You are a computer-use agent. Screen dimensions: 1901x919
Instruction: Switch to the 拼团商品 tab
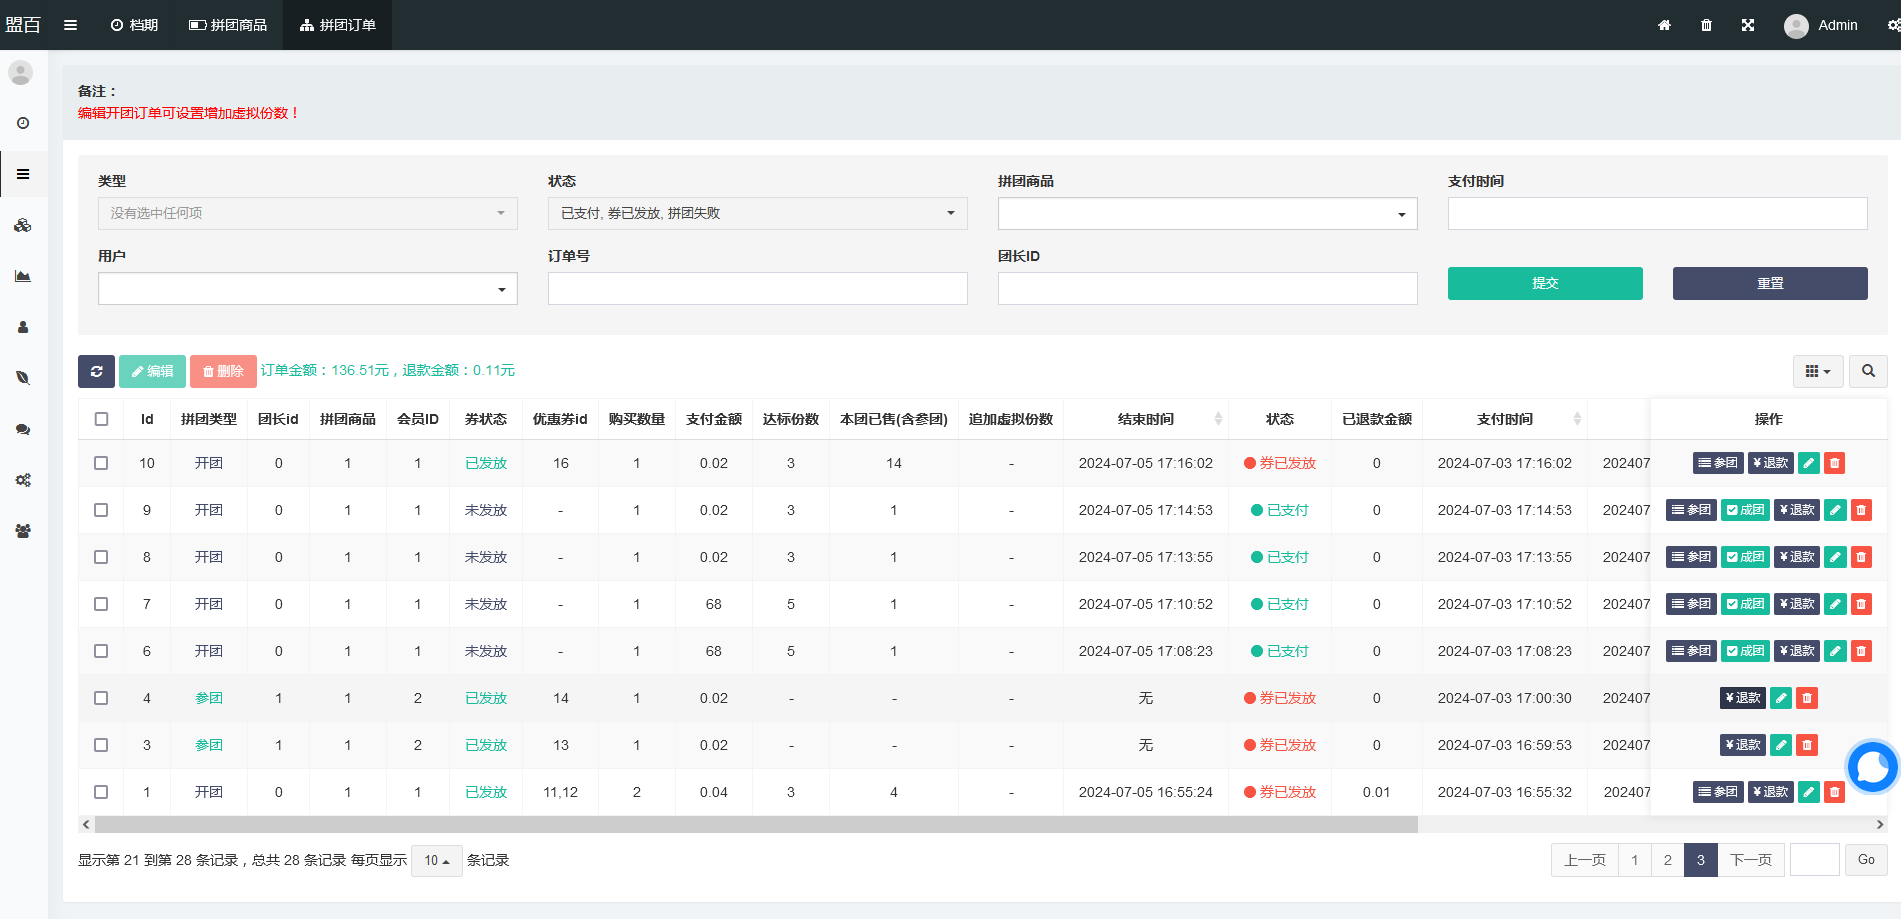[x=228, y=25]
